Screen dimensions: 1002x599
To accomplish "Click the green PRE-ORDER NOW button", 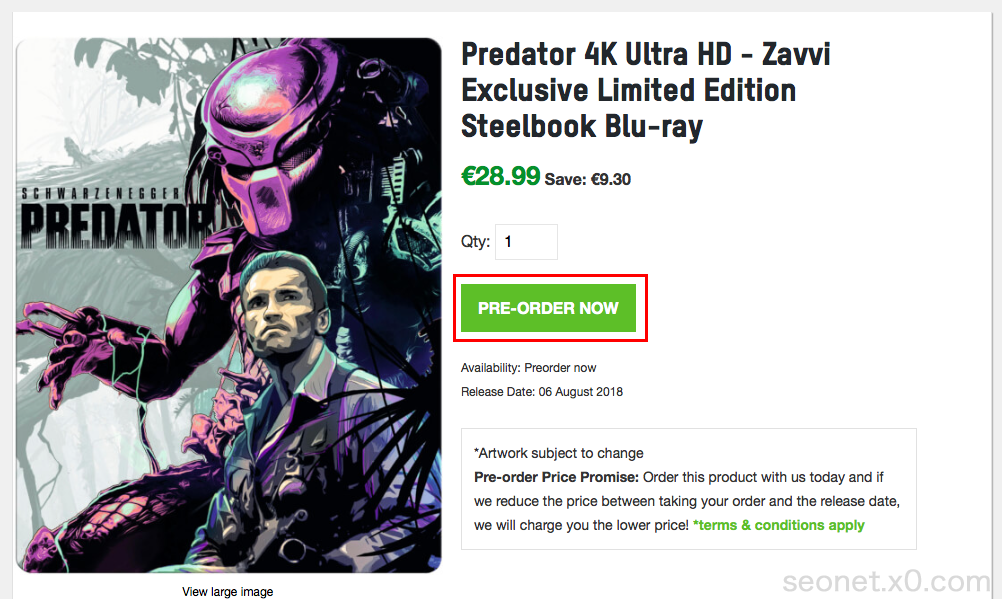I will [548, 308].
